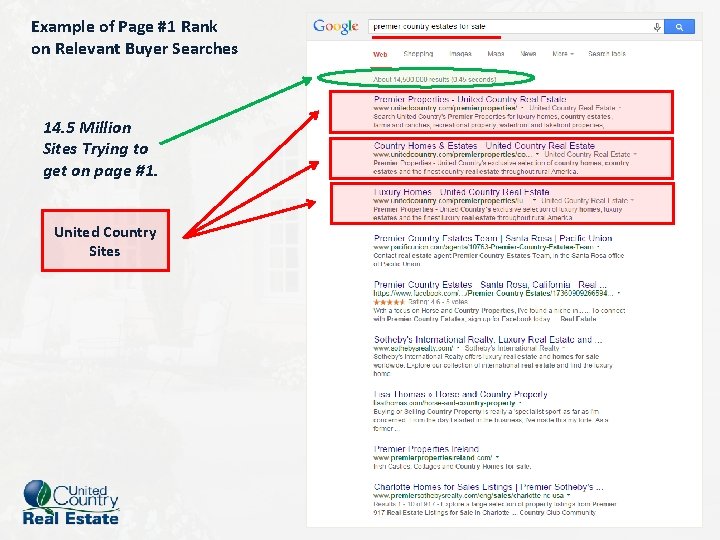Select the Web tab
Screen dimensions: 720x540
pyautogui.click(x=380, y=54)
